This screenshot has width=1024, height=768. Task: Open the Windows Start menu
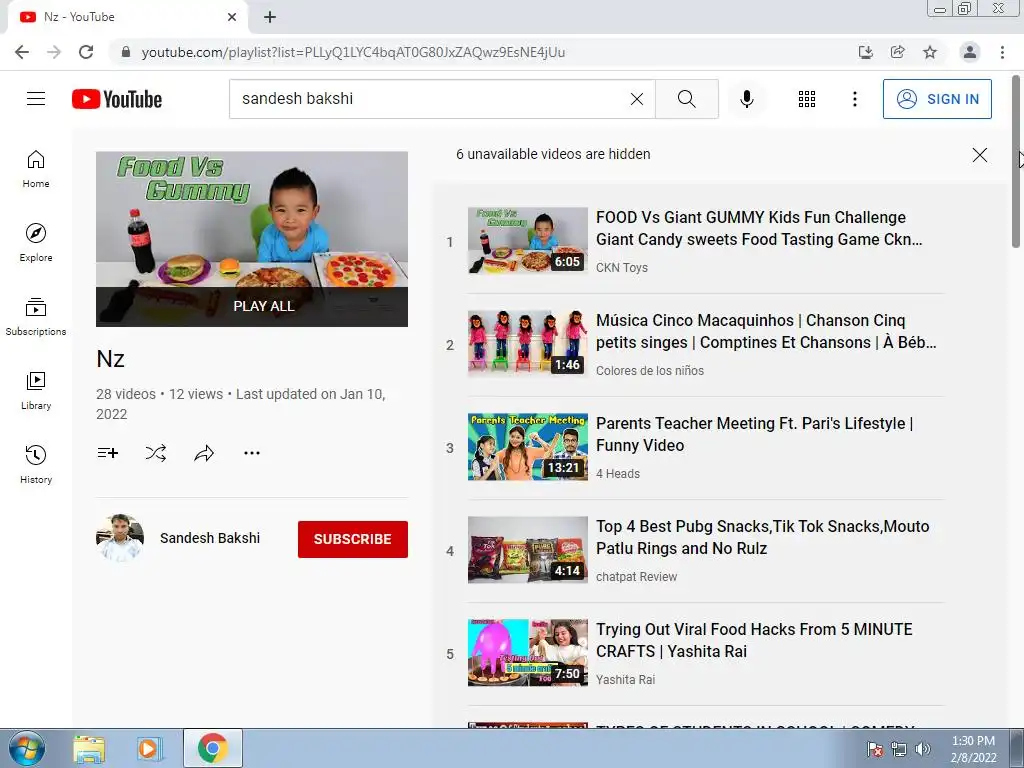click(27, 748)
